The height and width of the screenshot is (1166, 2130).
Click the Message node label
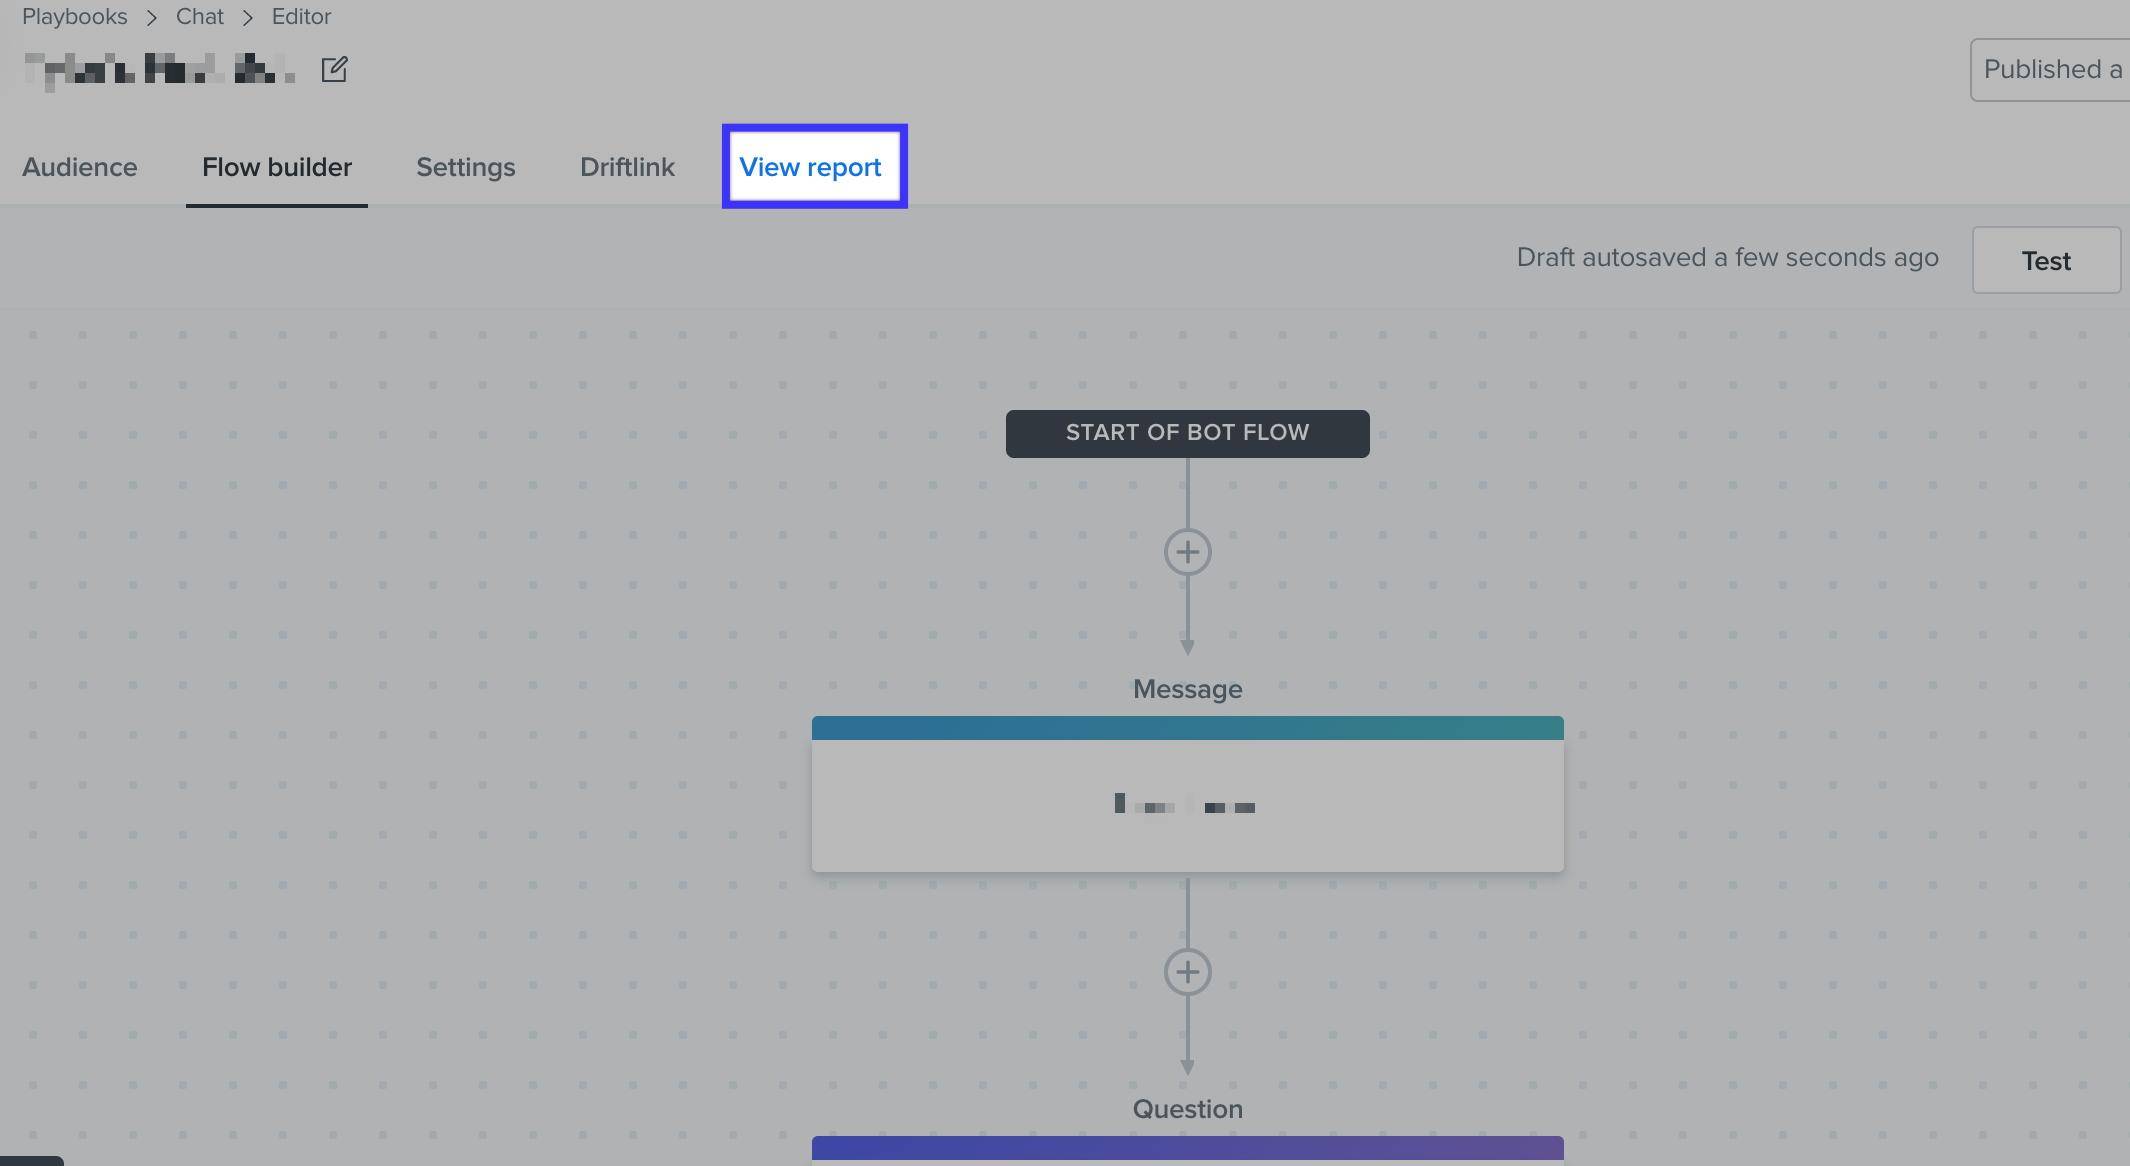point(1187,689)
